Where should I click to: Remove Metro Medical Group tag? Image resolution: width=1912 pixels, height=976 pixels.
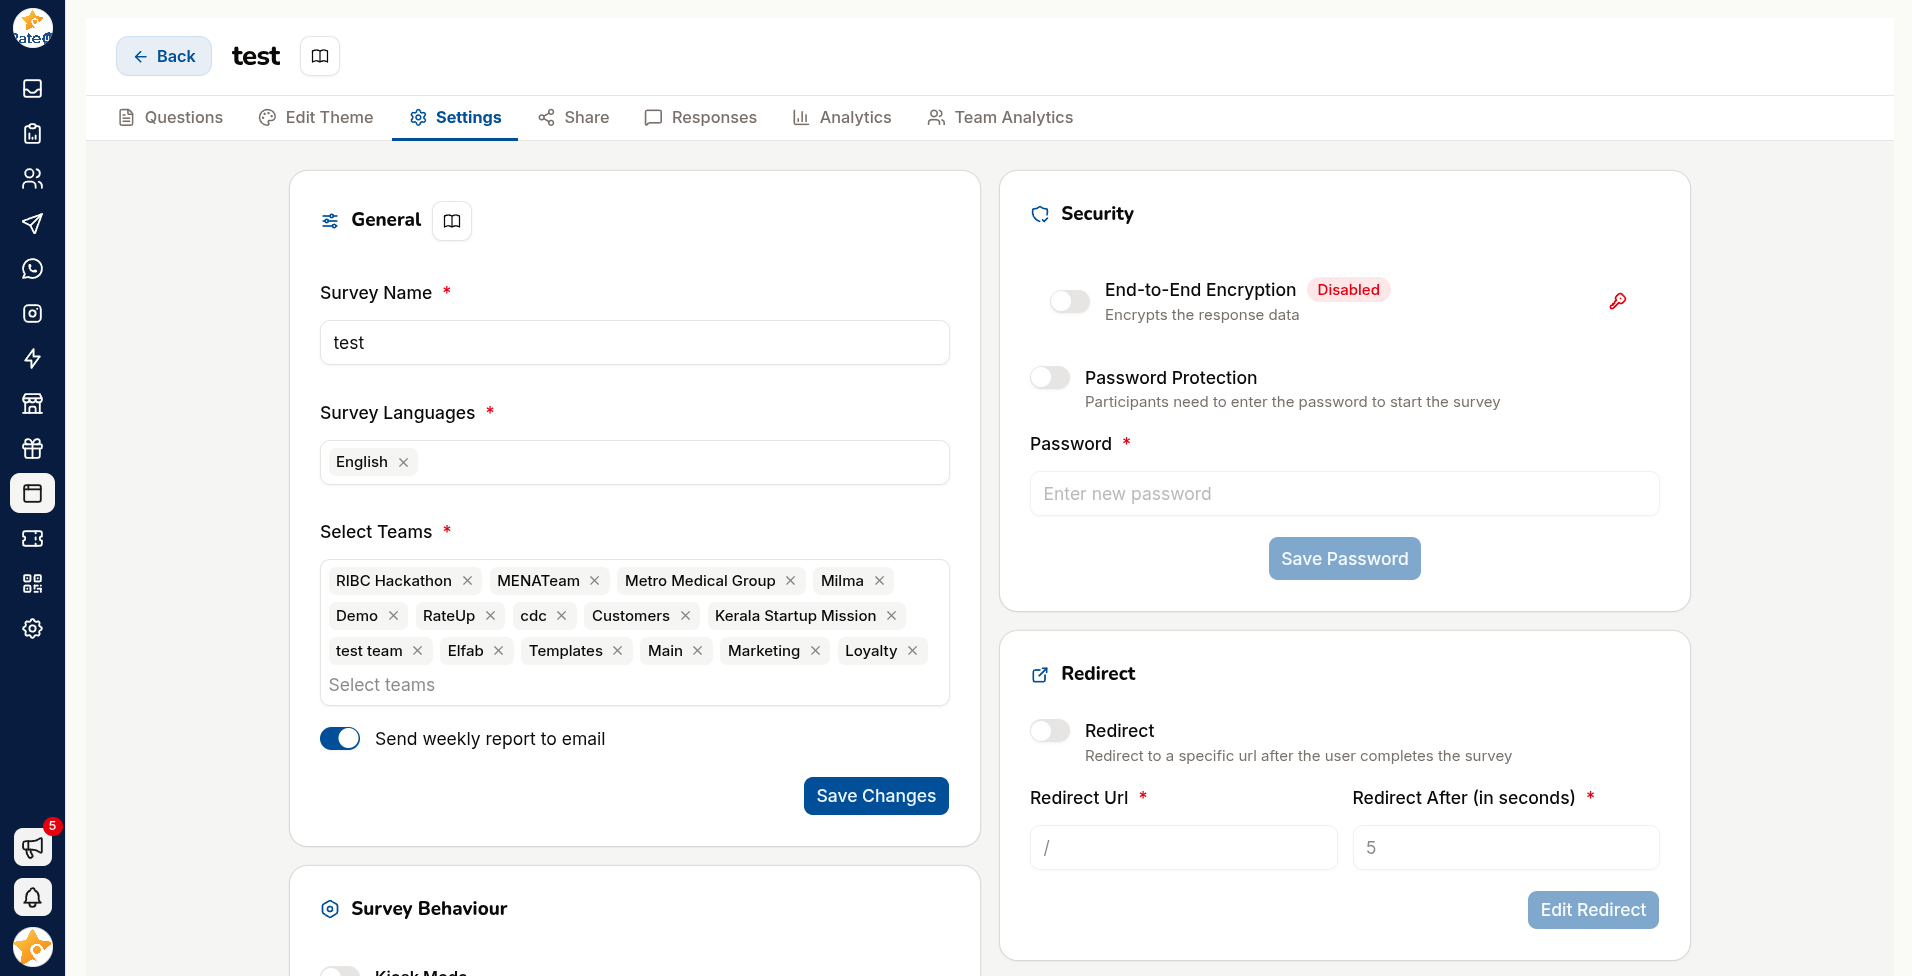790,581
